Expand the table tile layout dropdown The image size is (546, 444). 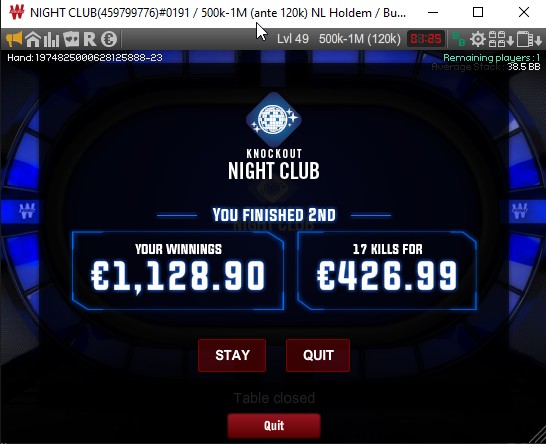(x=501, y=39)
